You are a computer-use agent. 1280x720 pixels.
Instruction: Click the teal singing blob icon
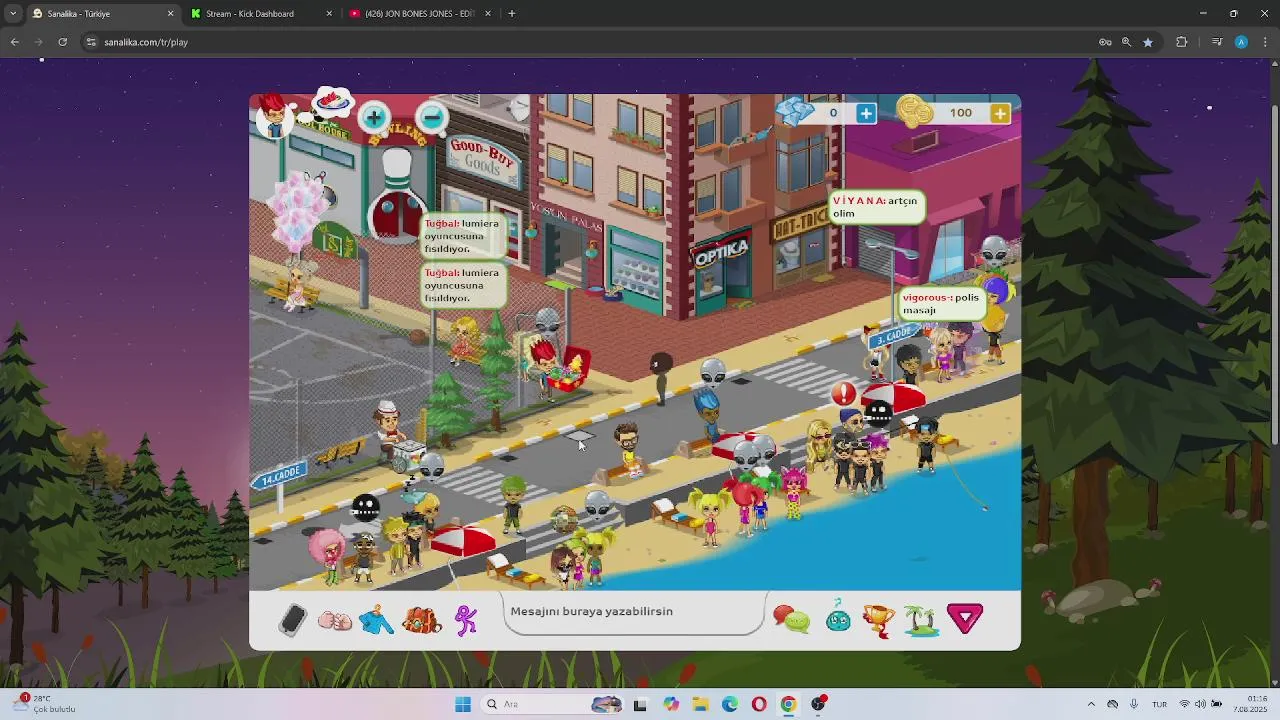coord(838,619)
